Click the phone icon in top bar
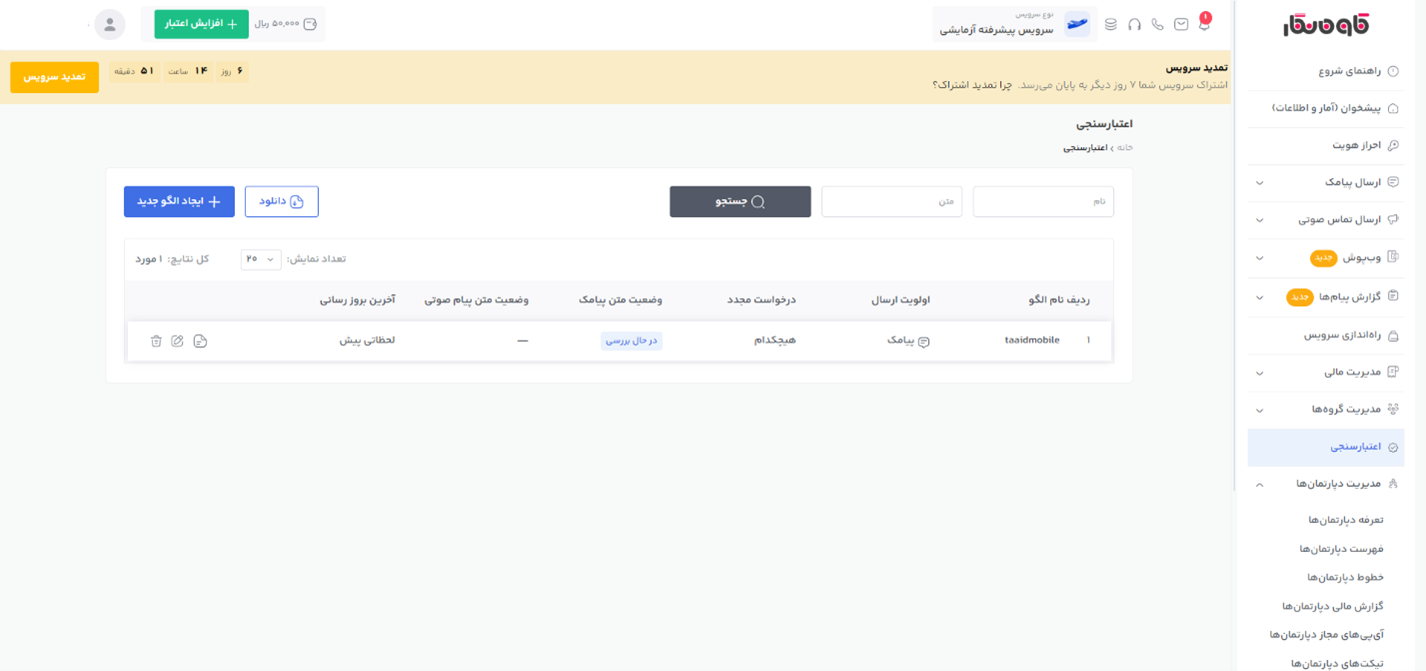The image size is (1426, 671). [1157, 24]
